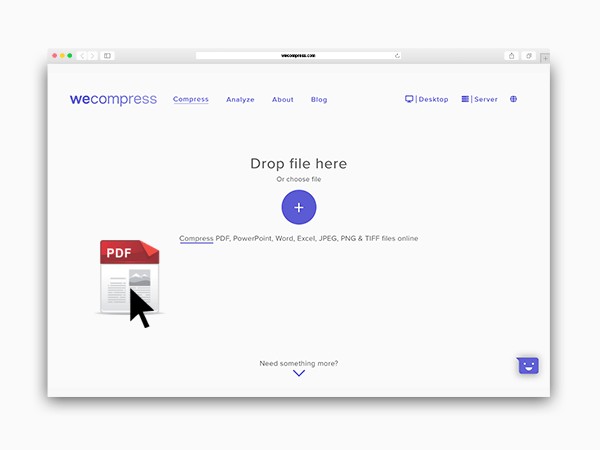Click the browser Share icon
The image size is (600, 450).
512,56
